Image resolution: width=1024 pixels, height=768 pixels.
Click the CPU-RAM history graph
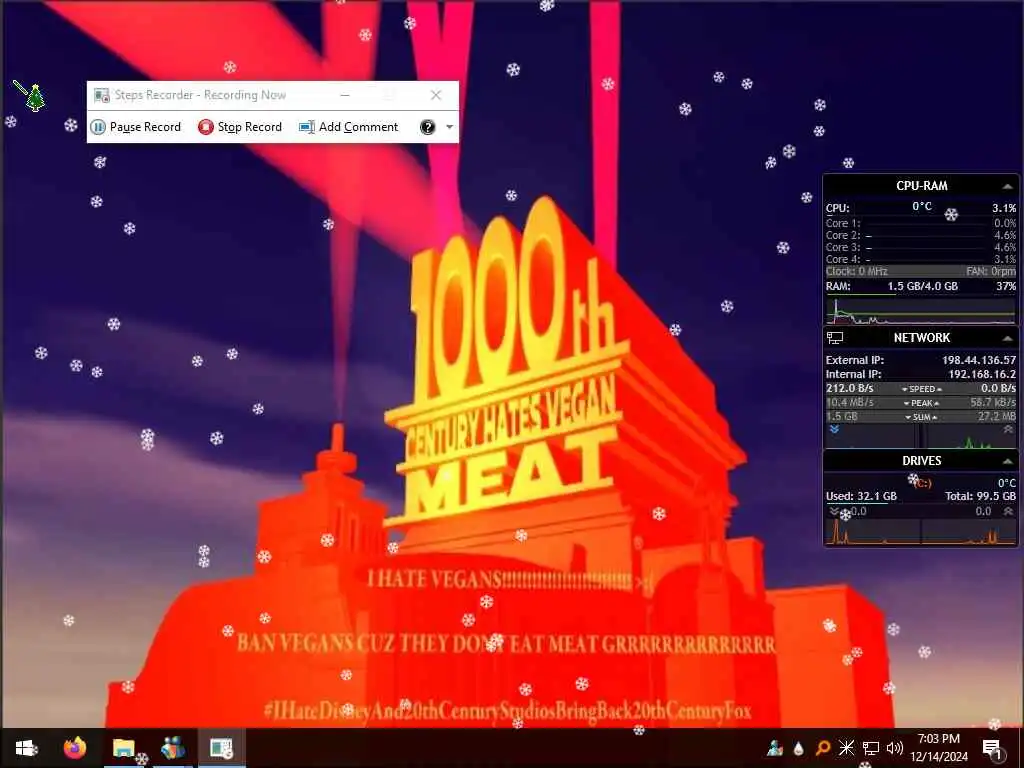point(921,311)
